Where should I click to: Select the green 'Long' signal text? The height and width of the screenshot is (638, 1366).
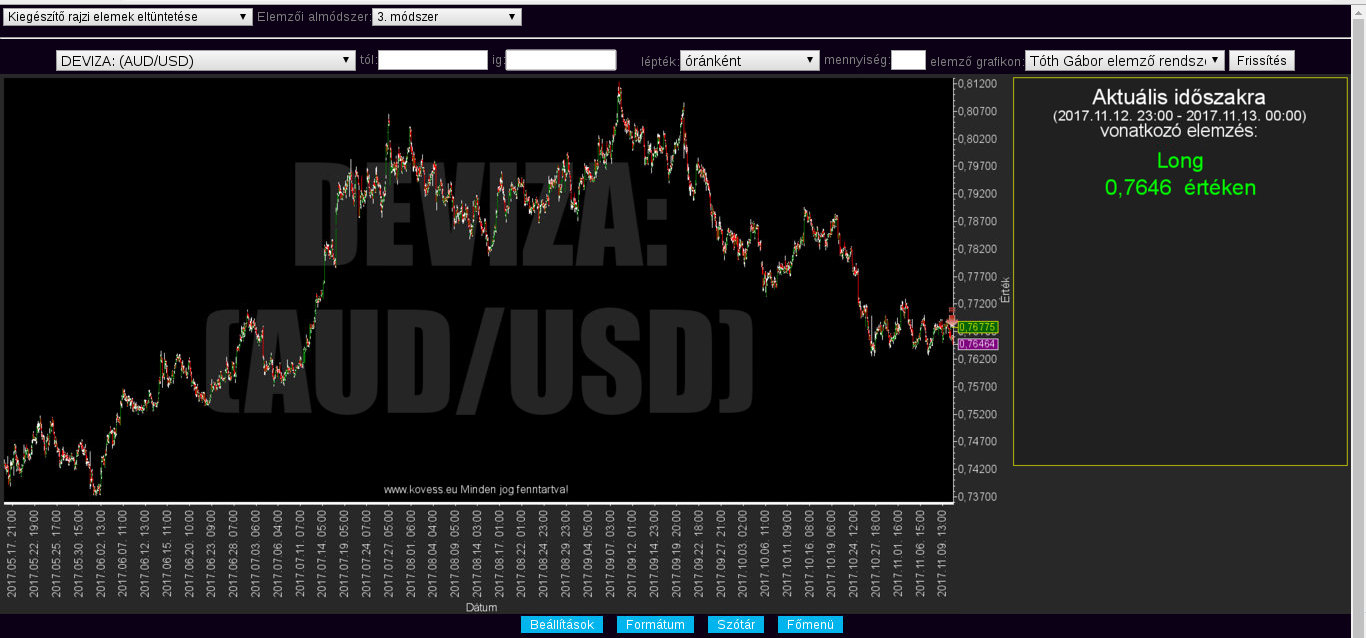pos(1180,161)
